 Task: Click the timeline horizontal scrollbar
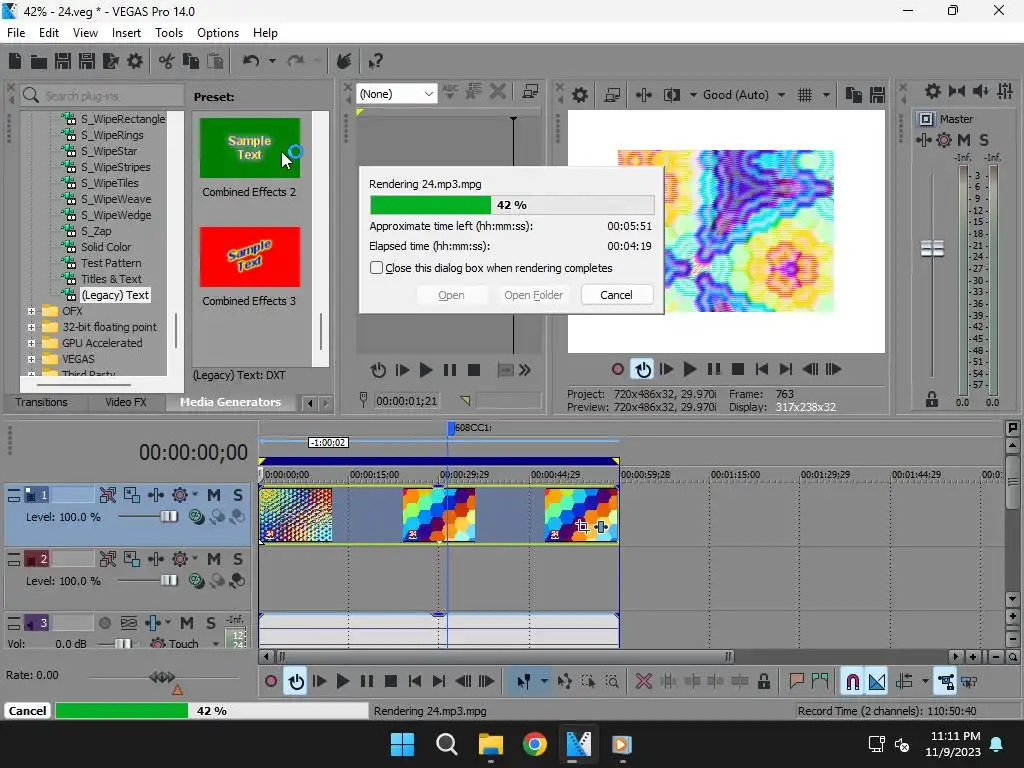[x=504, y=656]
